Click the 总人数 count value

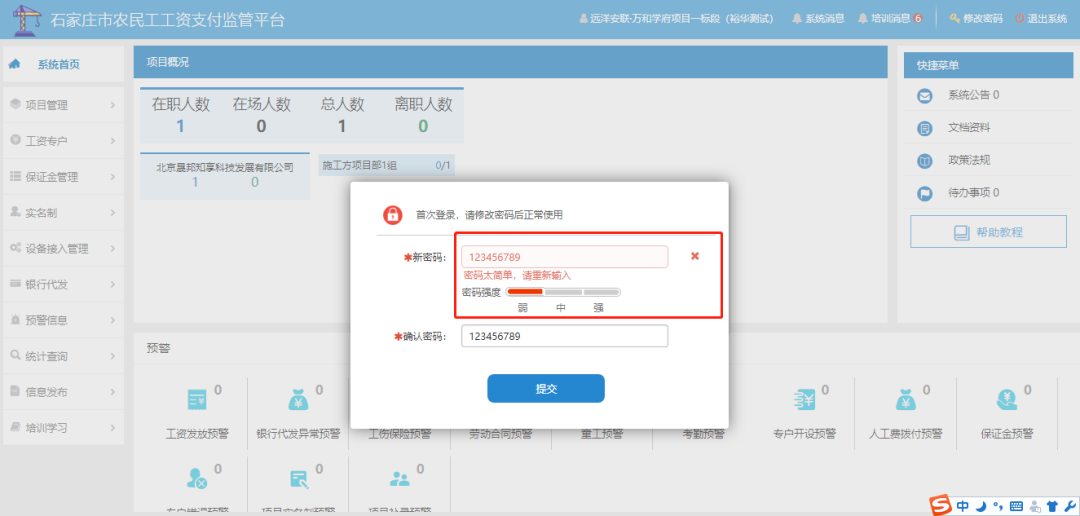(342, 126)
